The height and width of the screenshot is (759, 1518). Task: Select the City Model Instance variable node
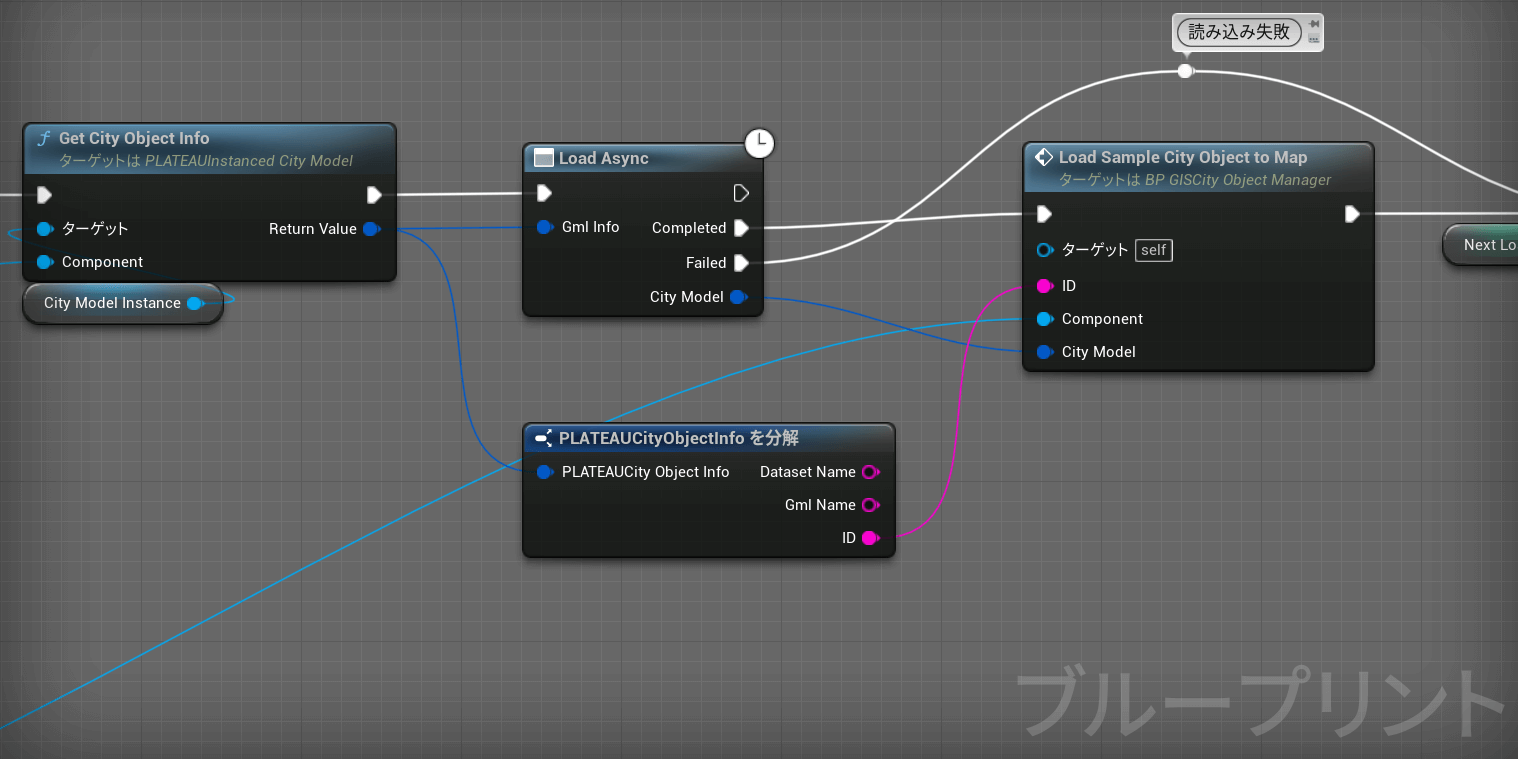[123, 303]
